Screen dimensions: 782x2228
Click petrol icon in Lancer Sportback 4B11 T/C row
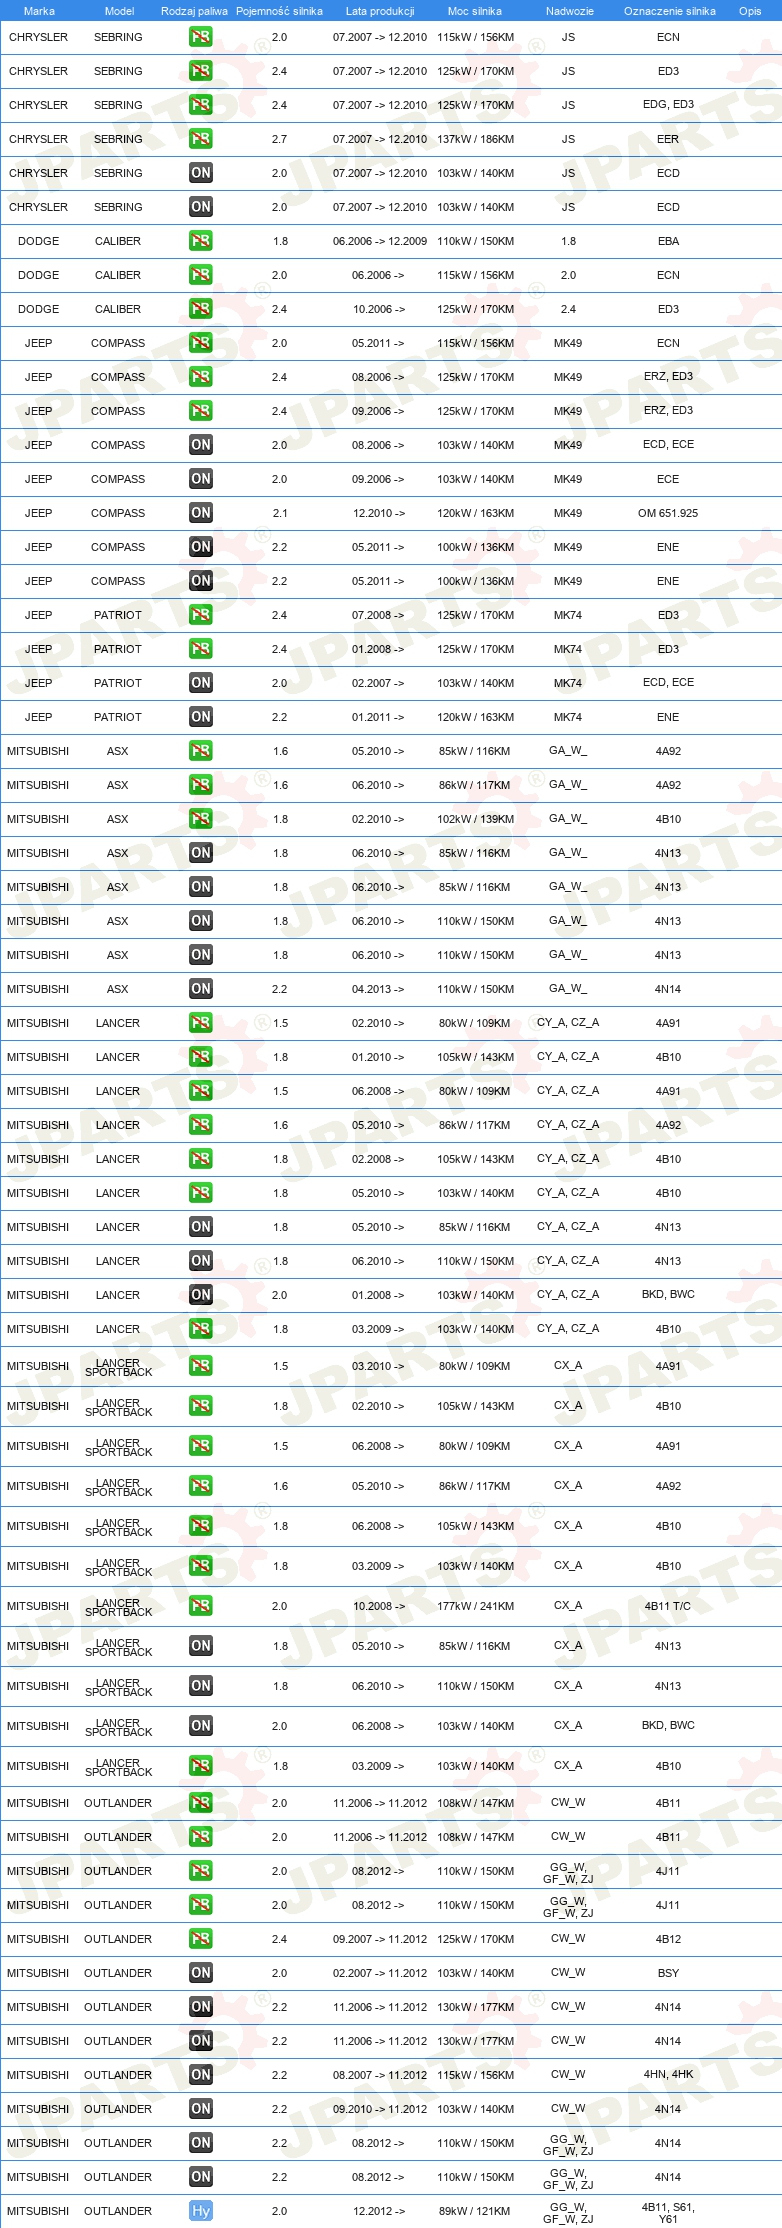tap(201, 1606)
